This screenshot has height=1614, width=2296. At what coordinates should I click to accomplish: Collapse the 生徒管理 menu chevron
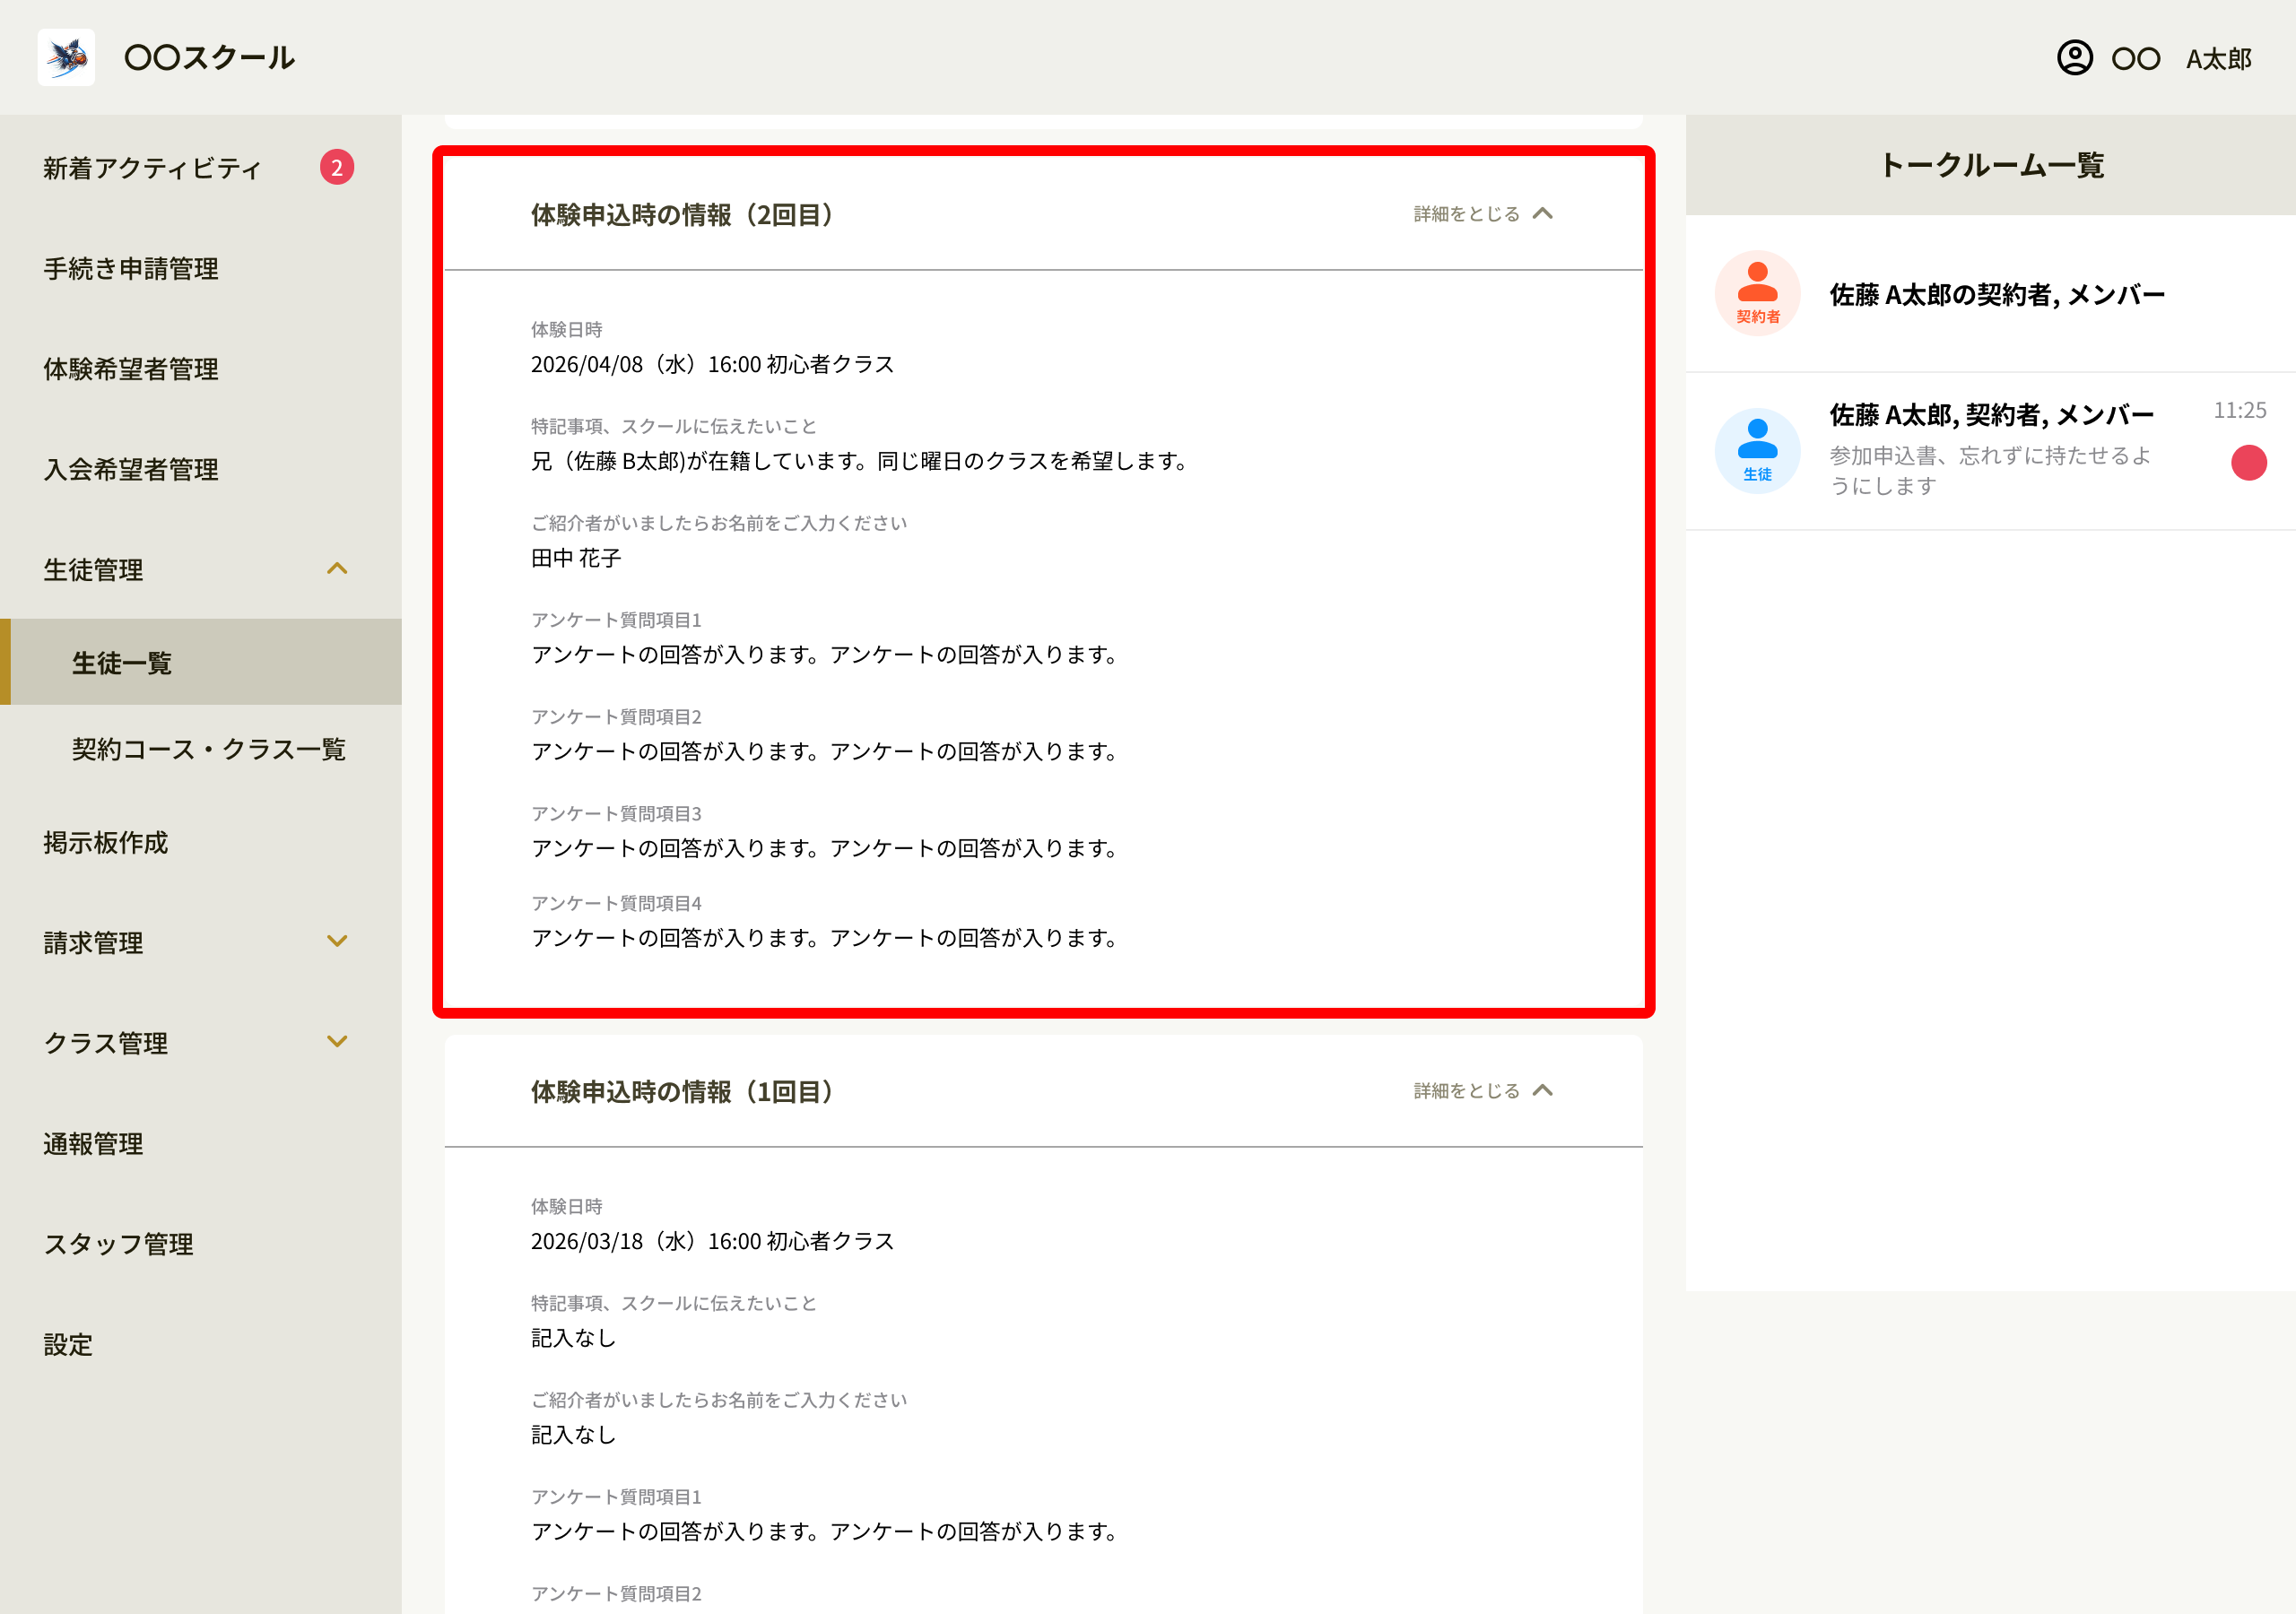click(x=337, y=569)
